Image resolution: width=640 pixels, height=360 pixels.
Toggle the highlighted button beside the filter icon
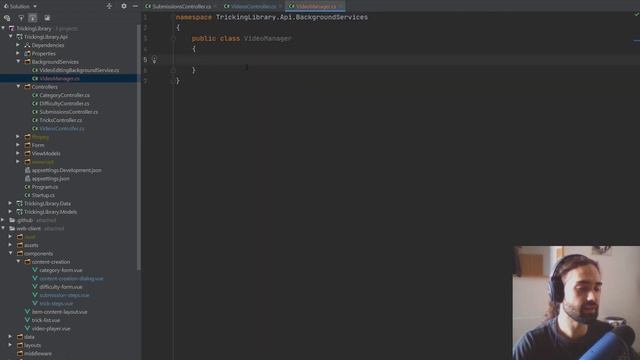[33, 18]
